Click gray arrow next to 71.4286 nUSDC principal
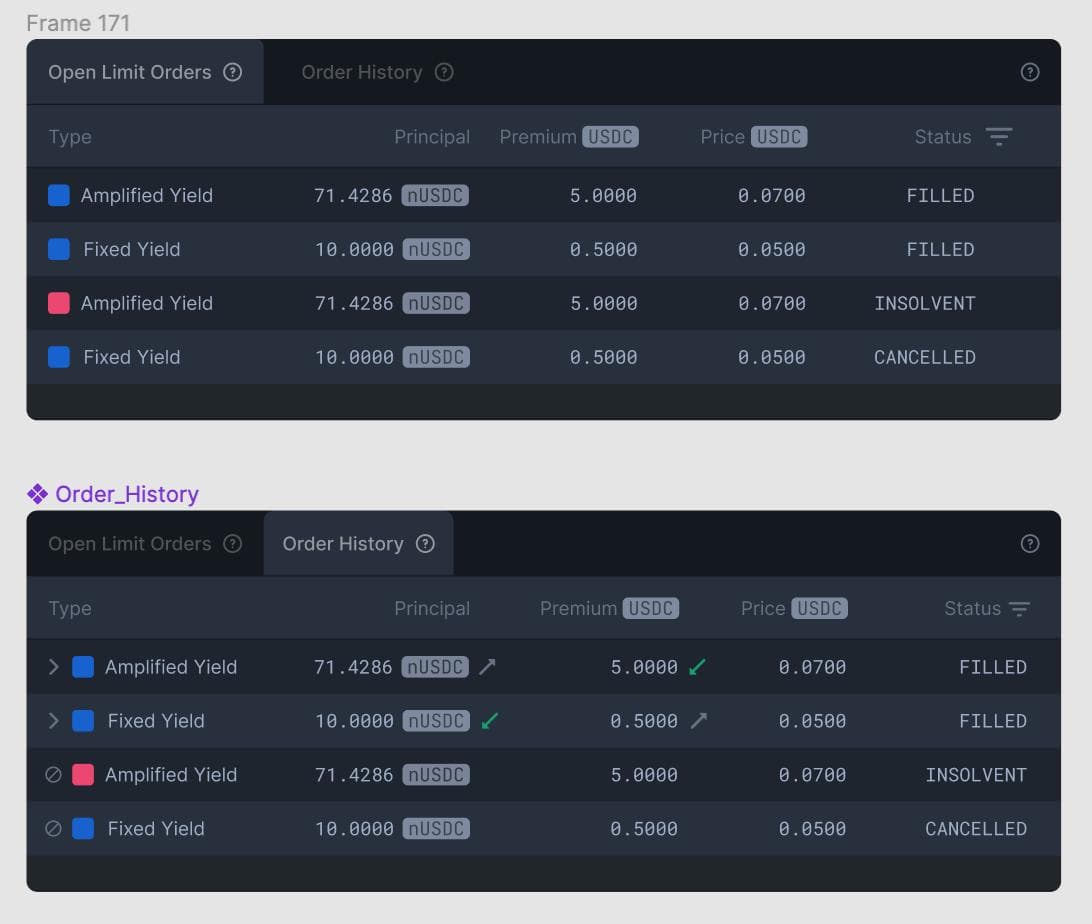 tap(487, 667)
